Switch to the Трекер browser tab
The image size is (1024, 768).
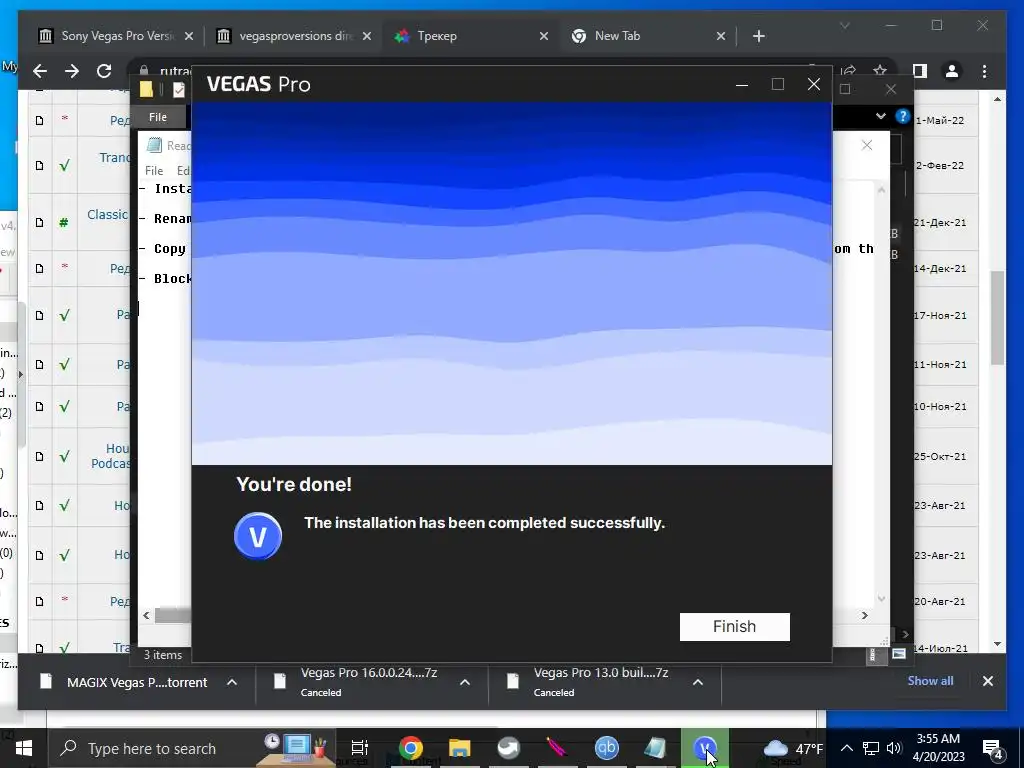(x=472, y=36)
